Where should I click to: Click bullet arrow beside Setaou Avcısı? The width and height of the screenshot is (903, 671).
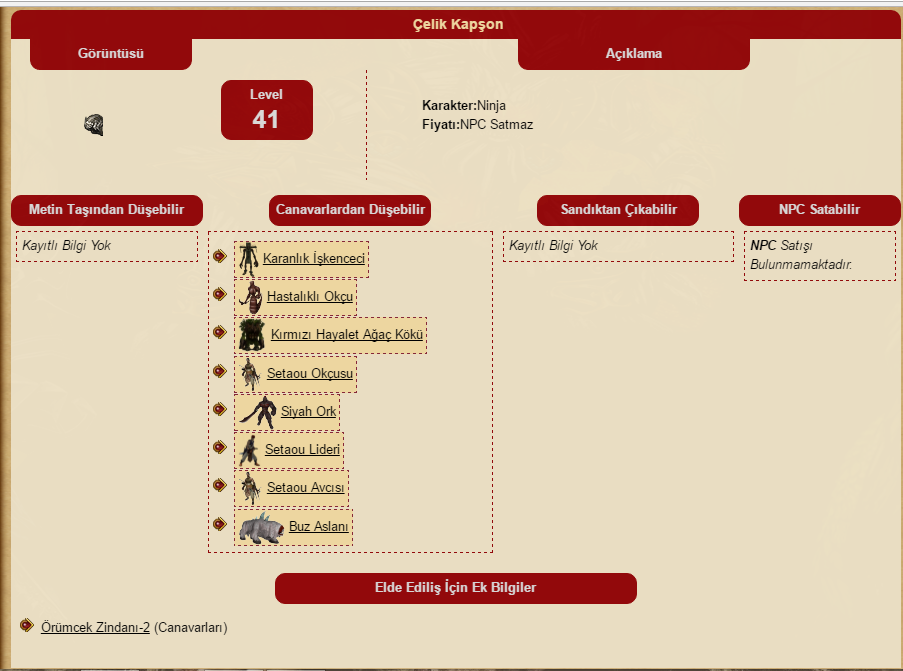219,485
